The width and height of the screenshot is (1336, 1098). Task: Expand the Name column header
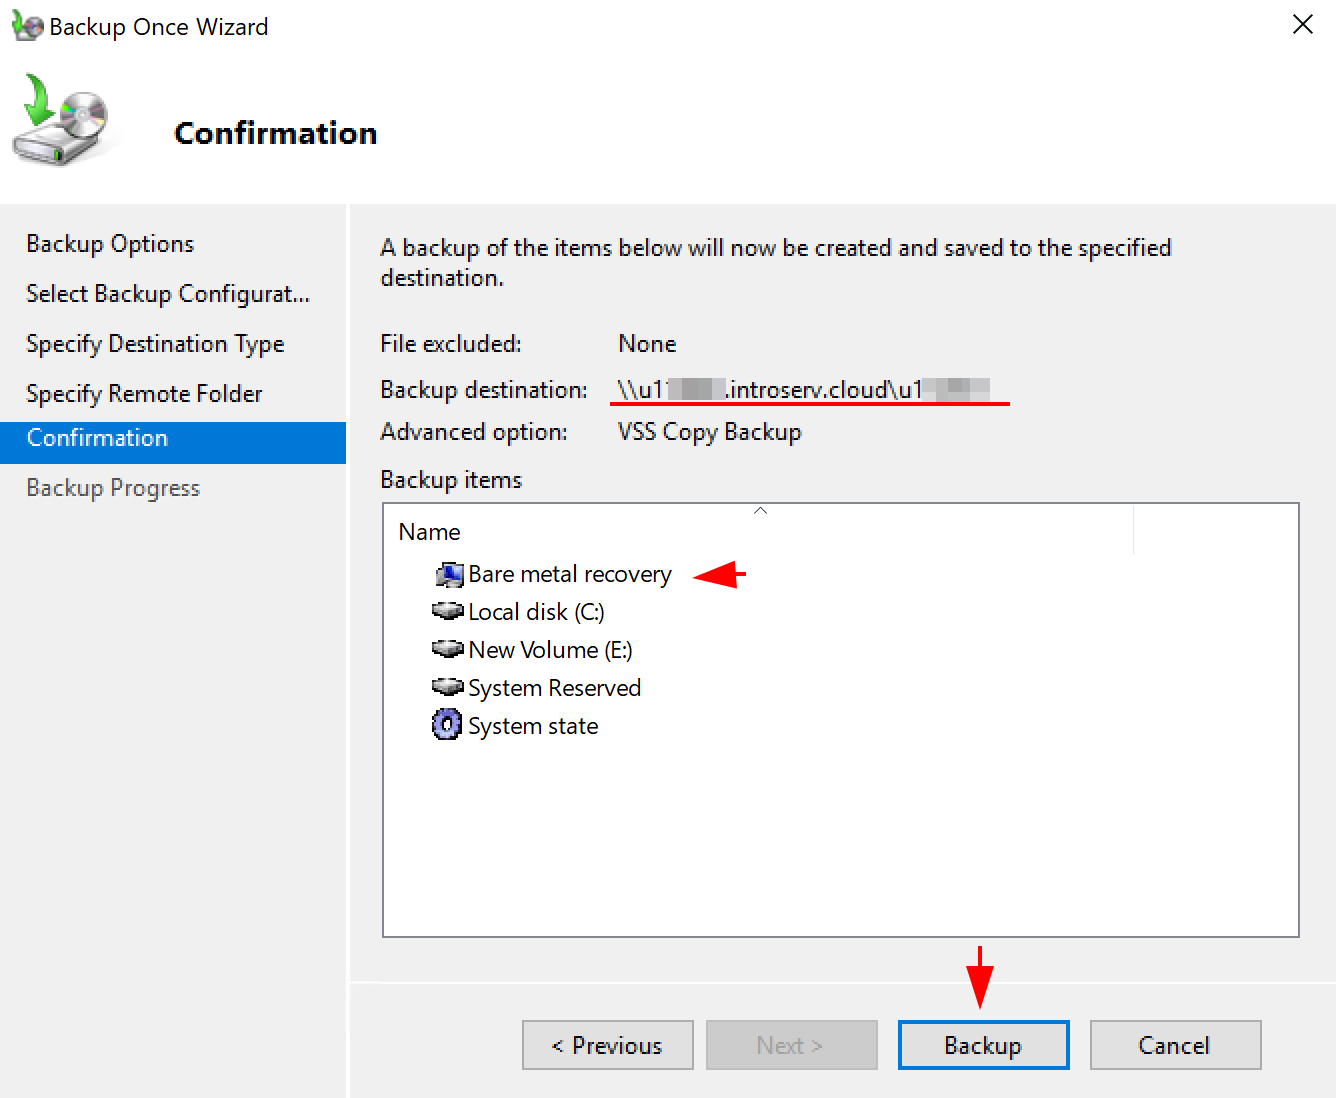(428, 531)
